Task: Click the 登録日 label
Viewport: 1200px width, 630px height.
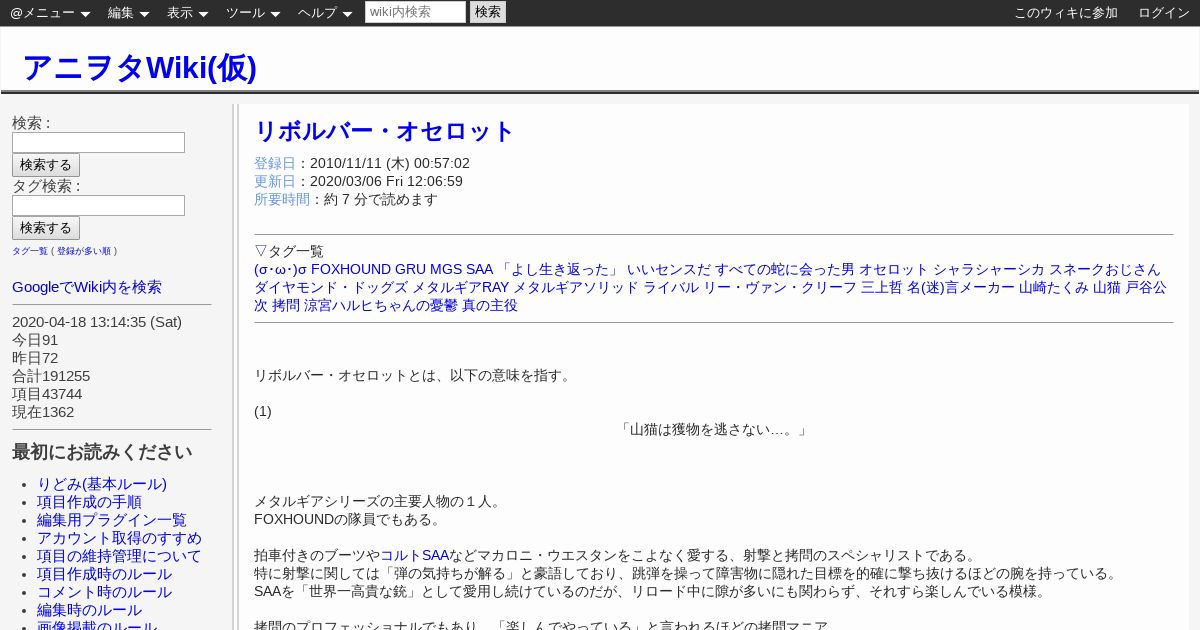Action: pos(275,163)
